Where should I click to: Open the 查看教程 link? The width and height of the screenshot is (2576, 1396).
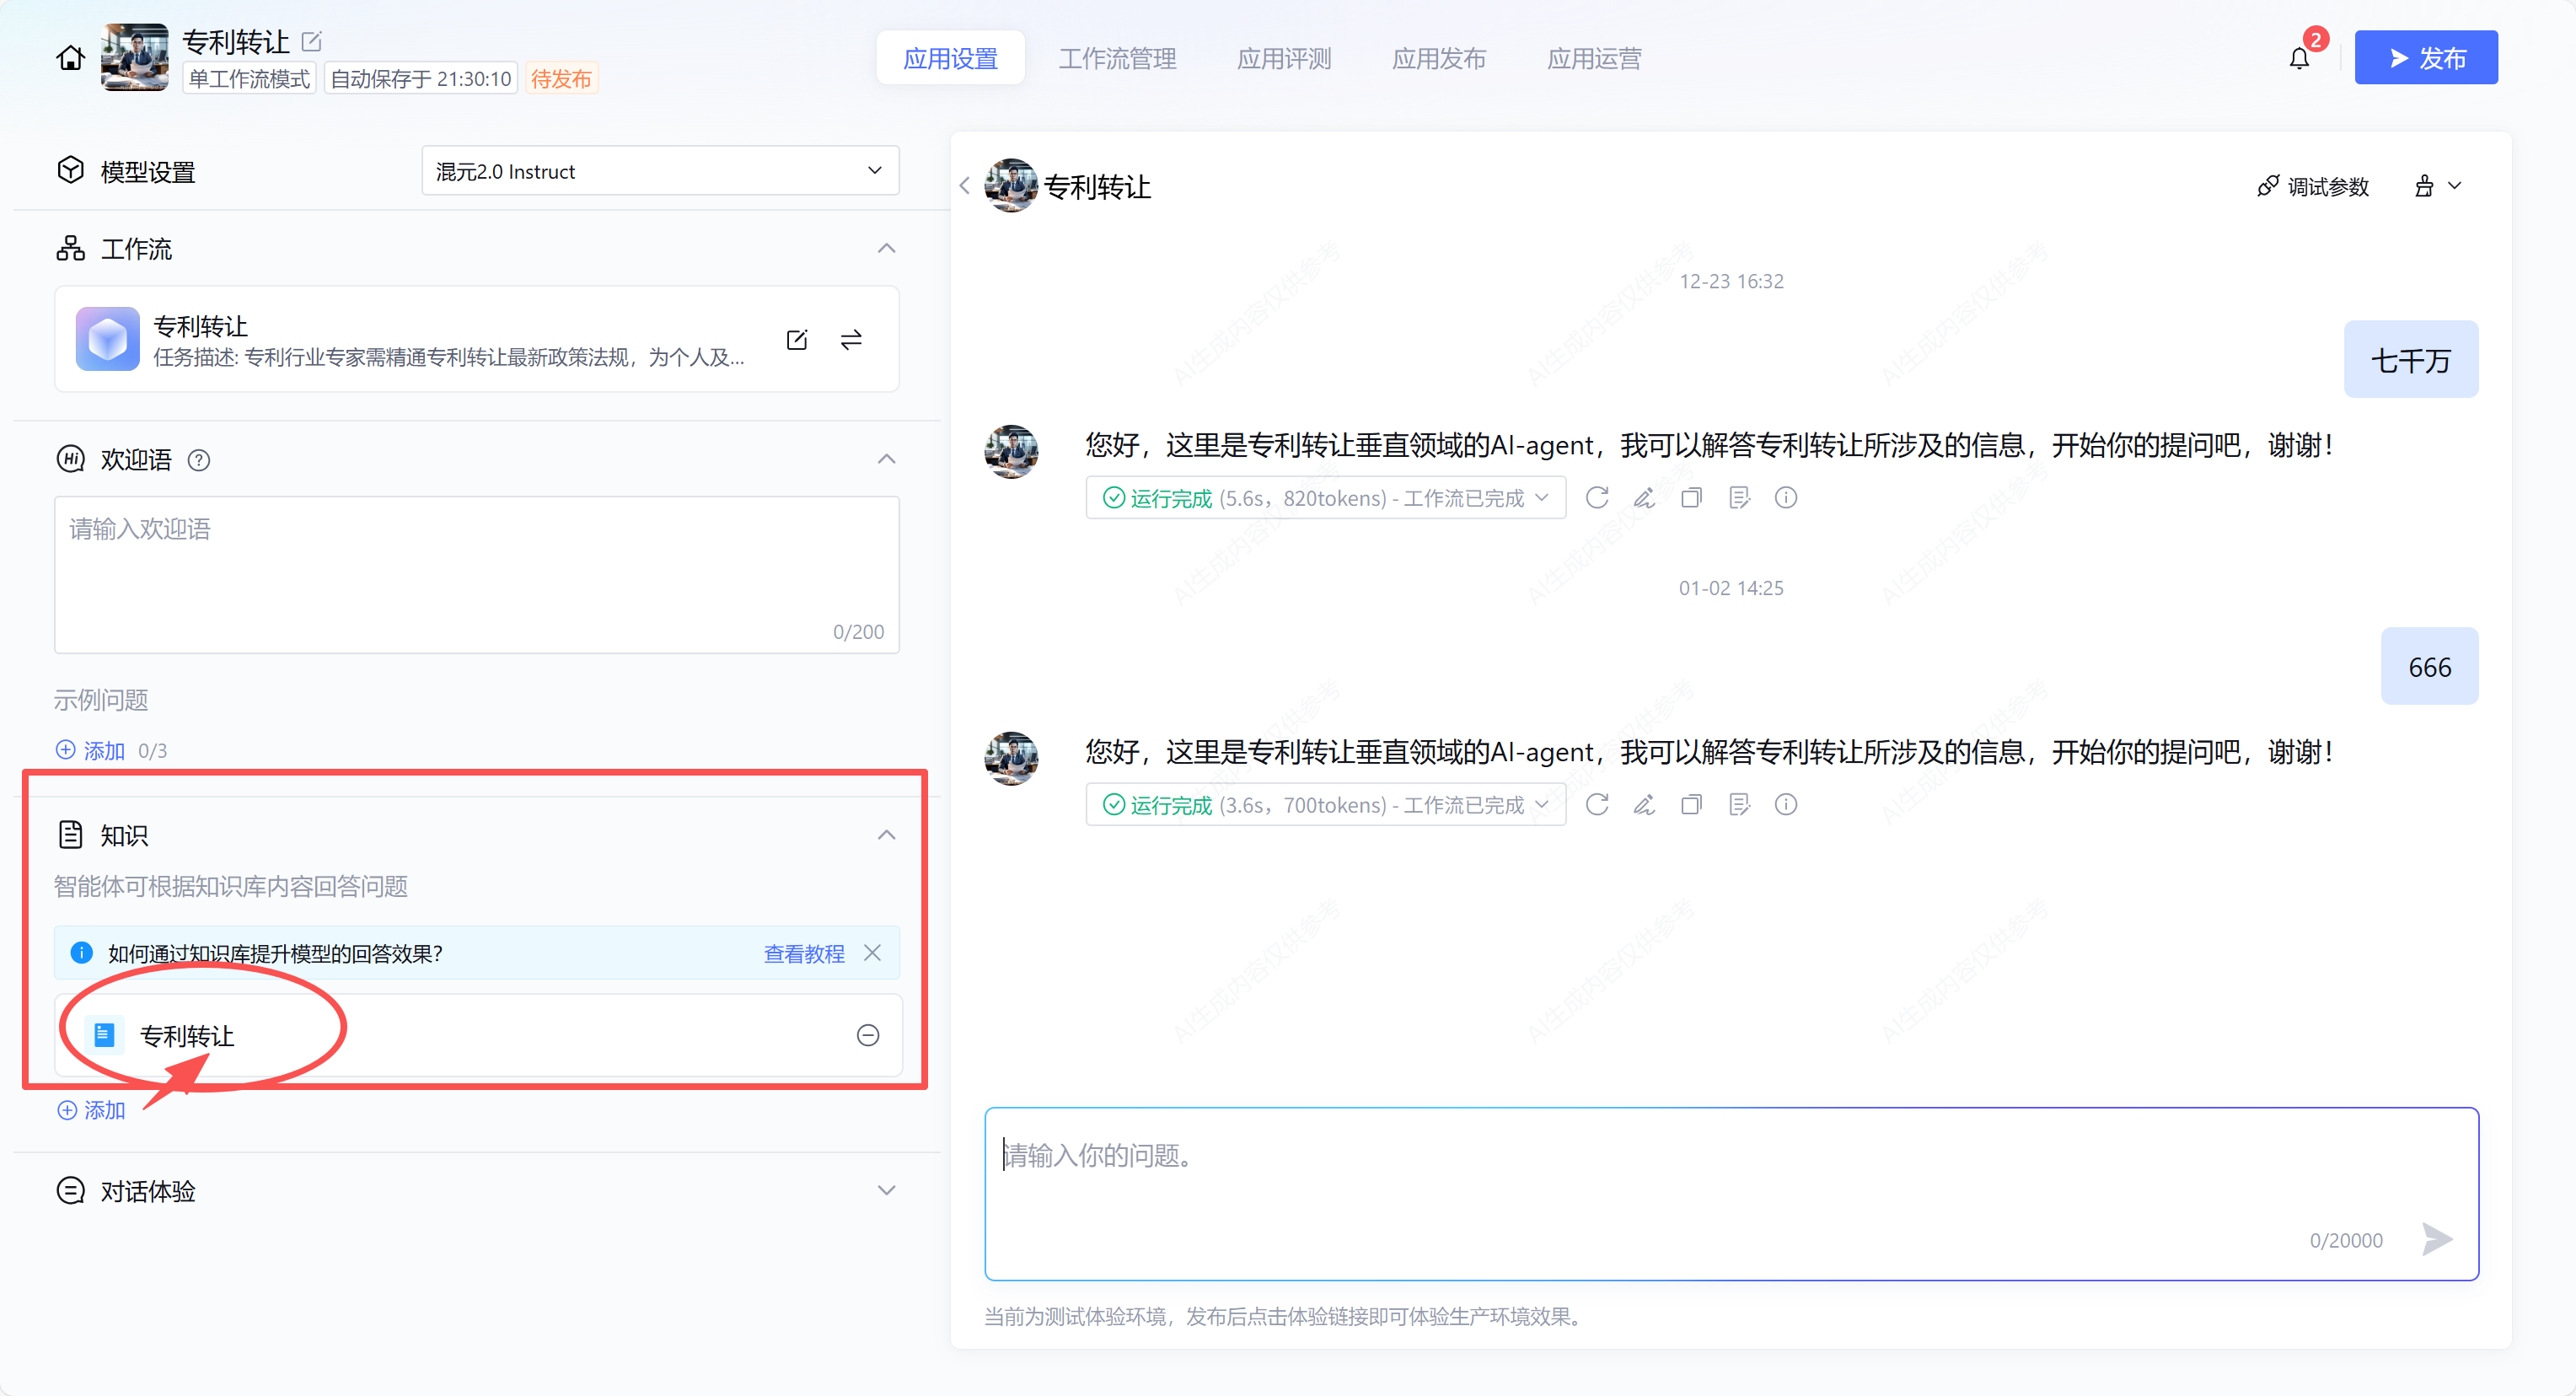click(804, 954)
